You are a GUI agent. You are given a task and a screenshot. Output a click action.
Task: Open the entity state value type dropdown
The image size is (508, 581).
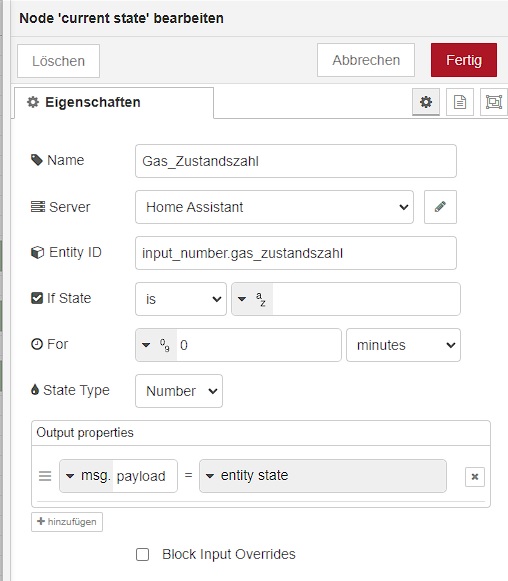click(x=323, y=476)
